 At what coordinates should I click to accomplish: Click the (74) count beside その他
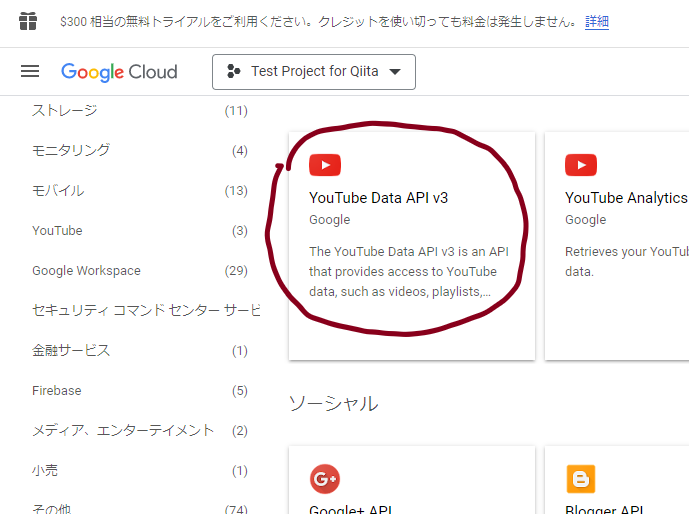coord(236,509)
